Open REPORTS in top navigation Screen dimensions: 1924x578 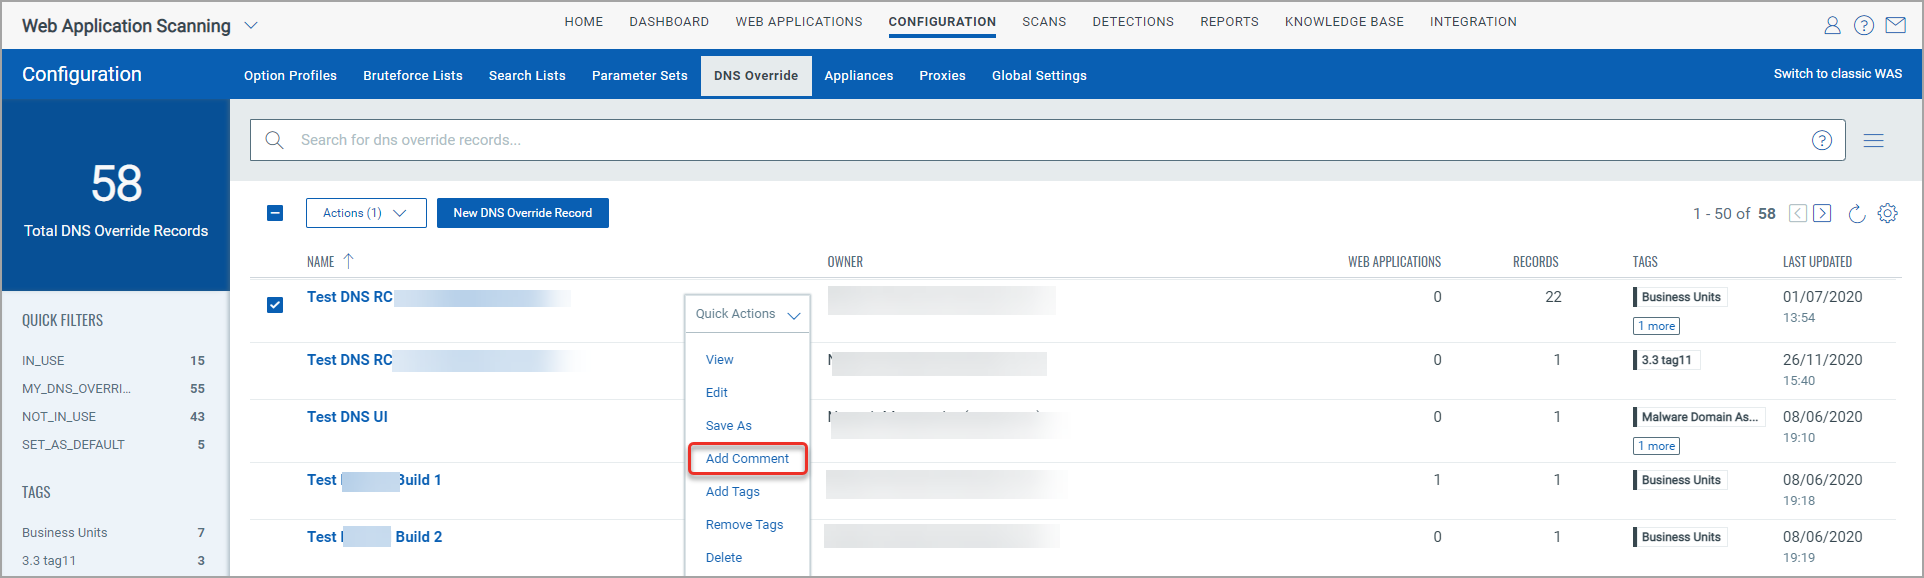point(1229,22)
